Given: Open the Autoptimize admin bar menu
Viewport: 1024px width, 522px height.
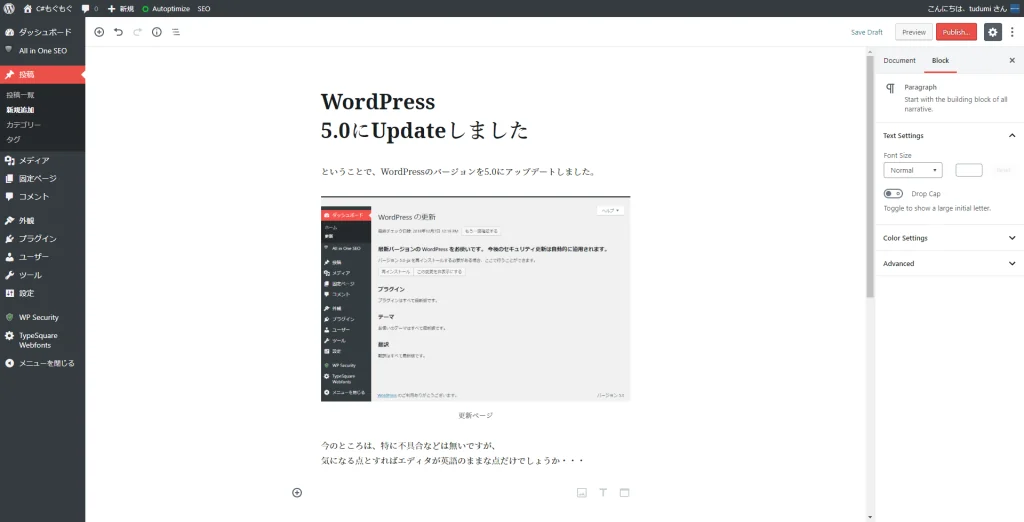Looking at the screenshot, I should (x=167, y=9).
